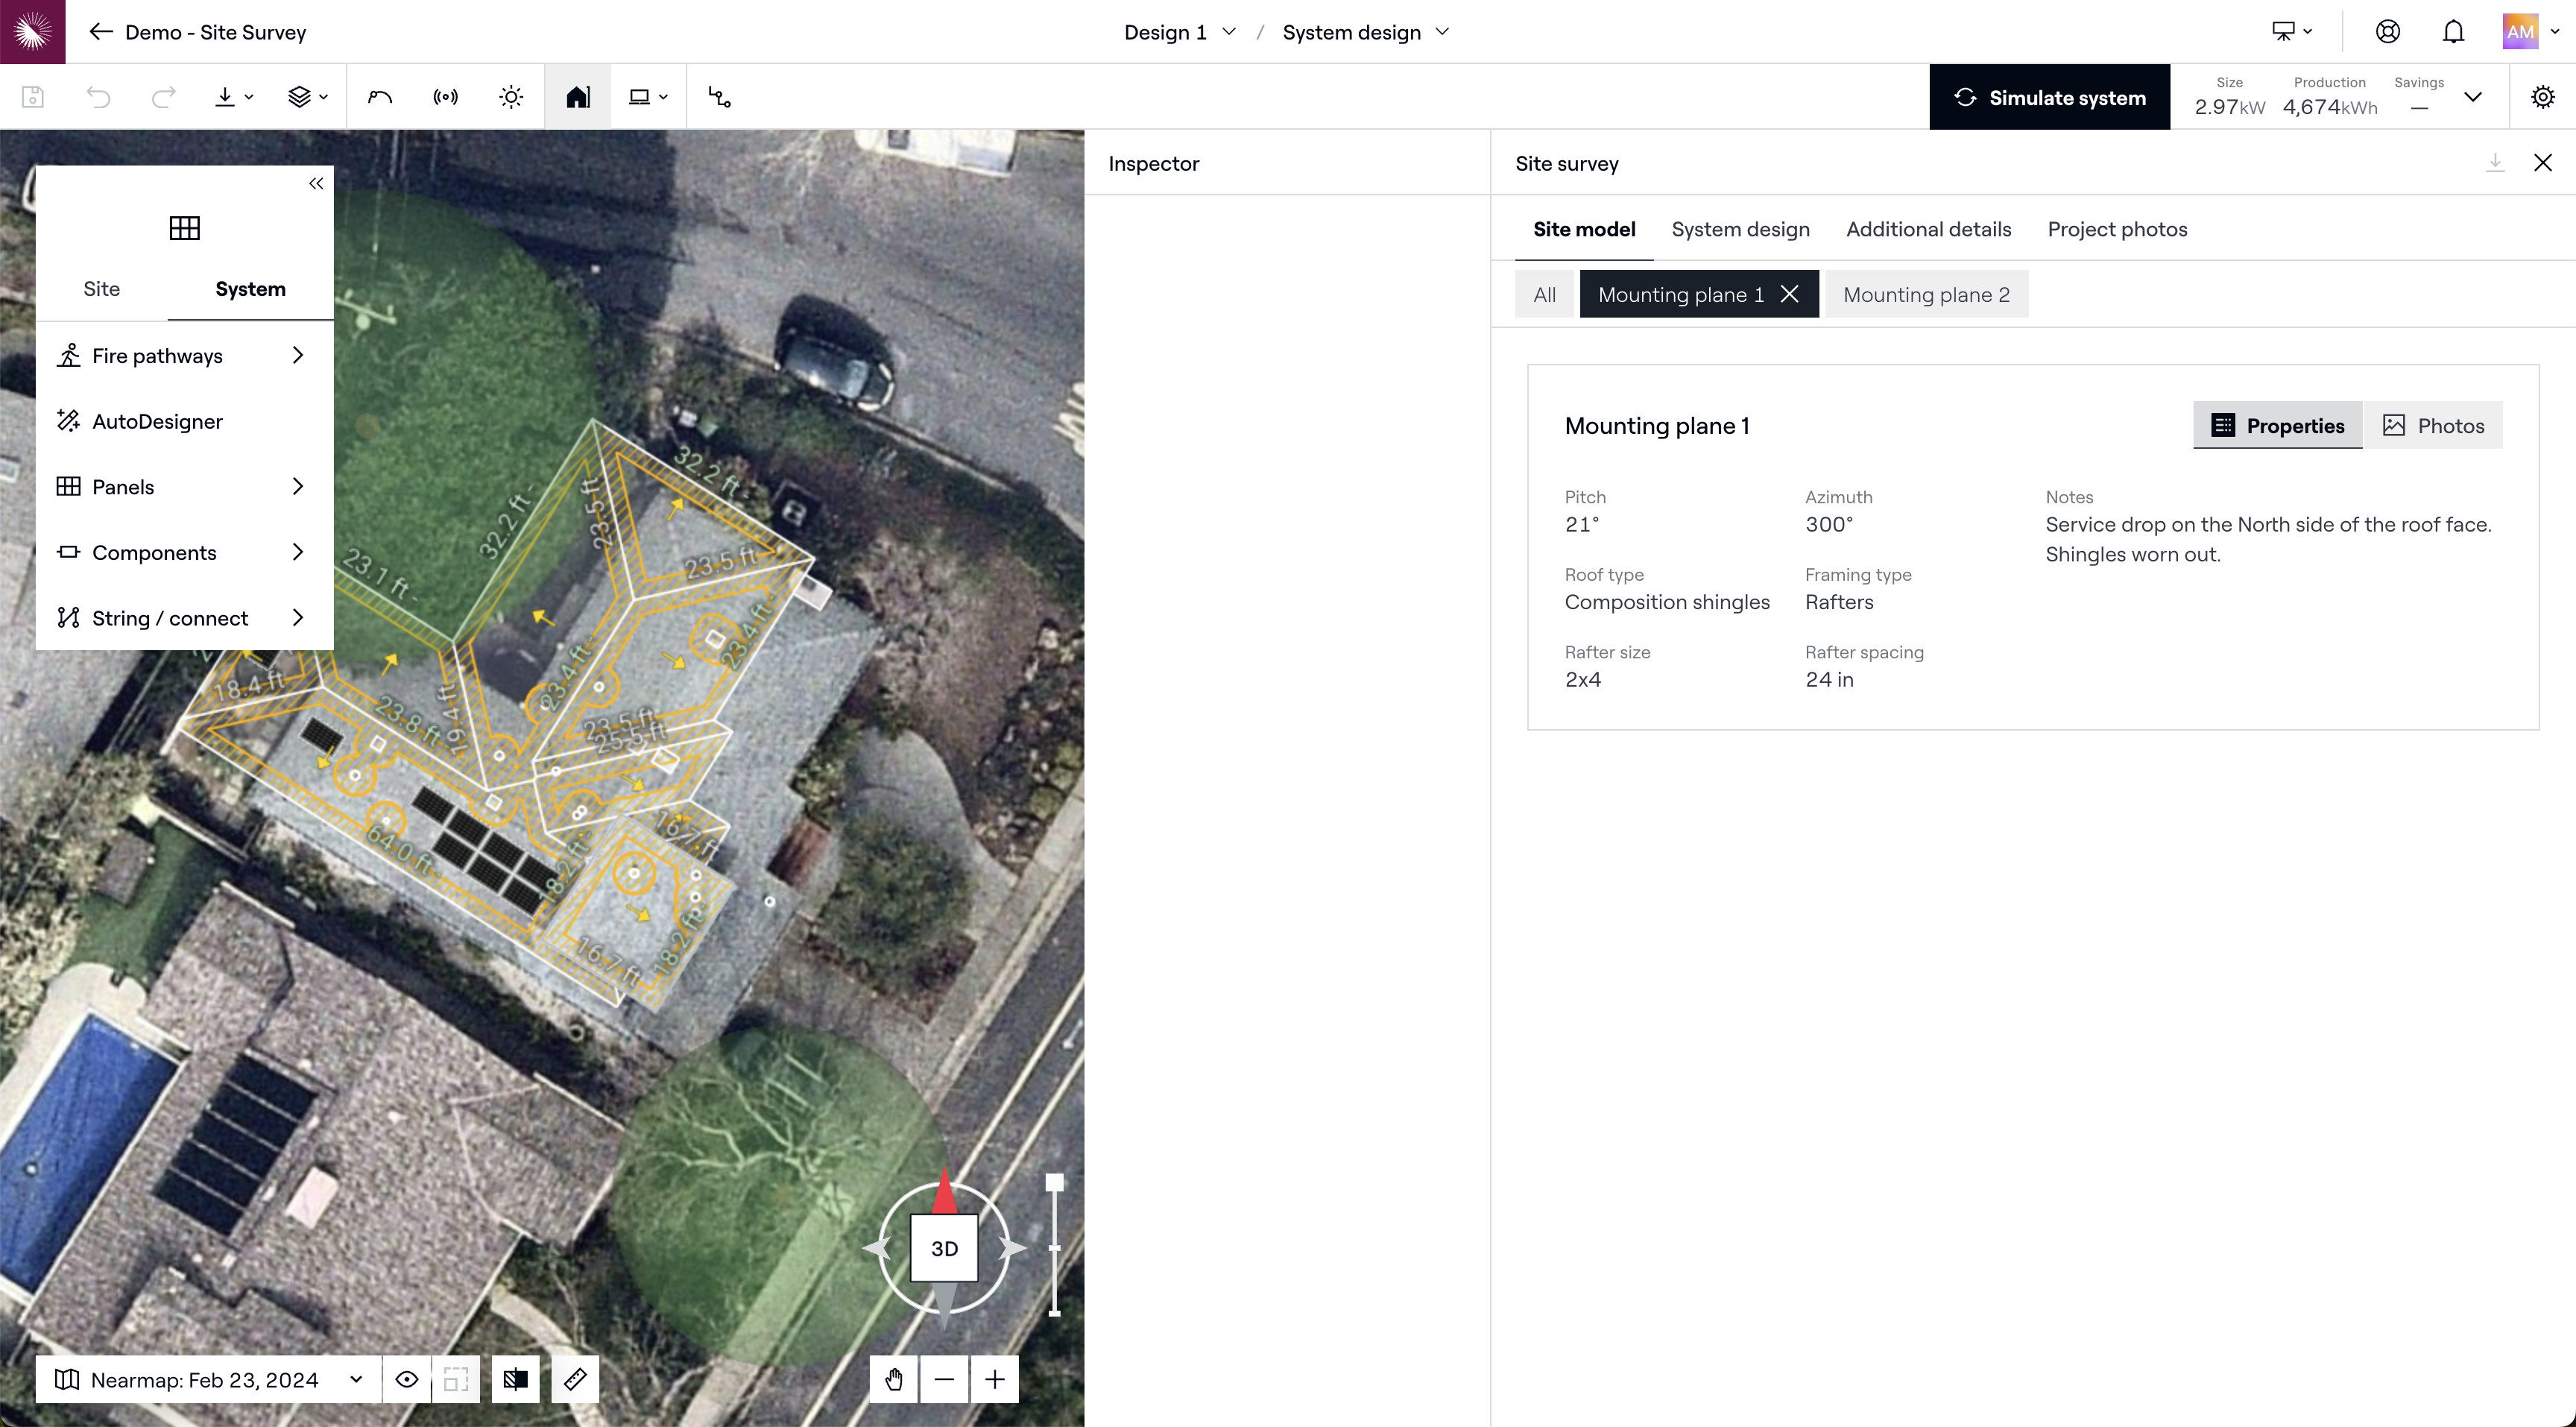Open the Photos view button
Viewport: 2576px width, 1427px height.
2433,426
